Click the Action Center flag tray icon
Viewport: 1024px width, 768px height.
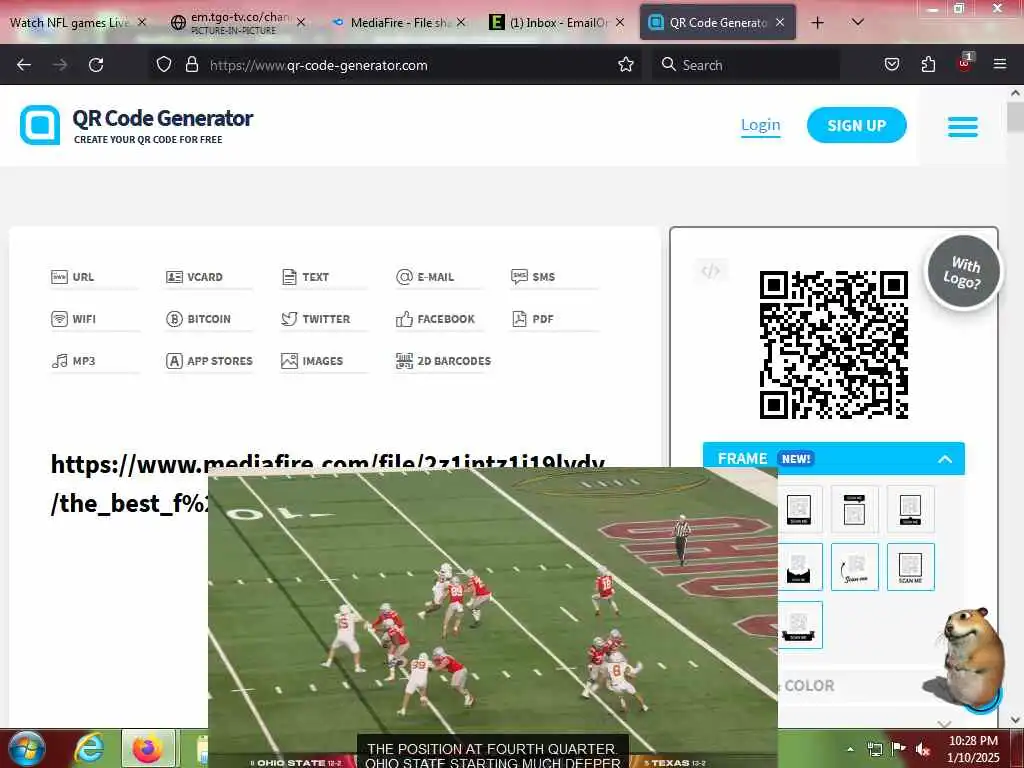pyautogui.click(x=899, y=749)
